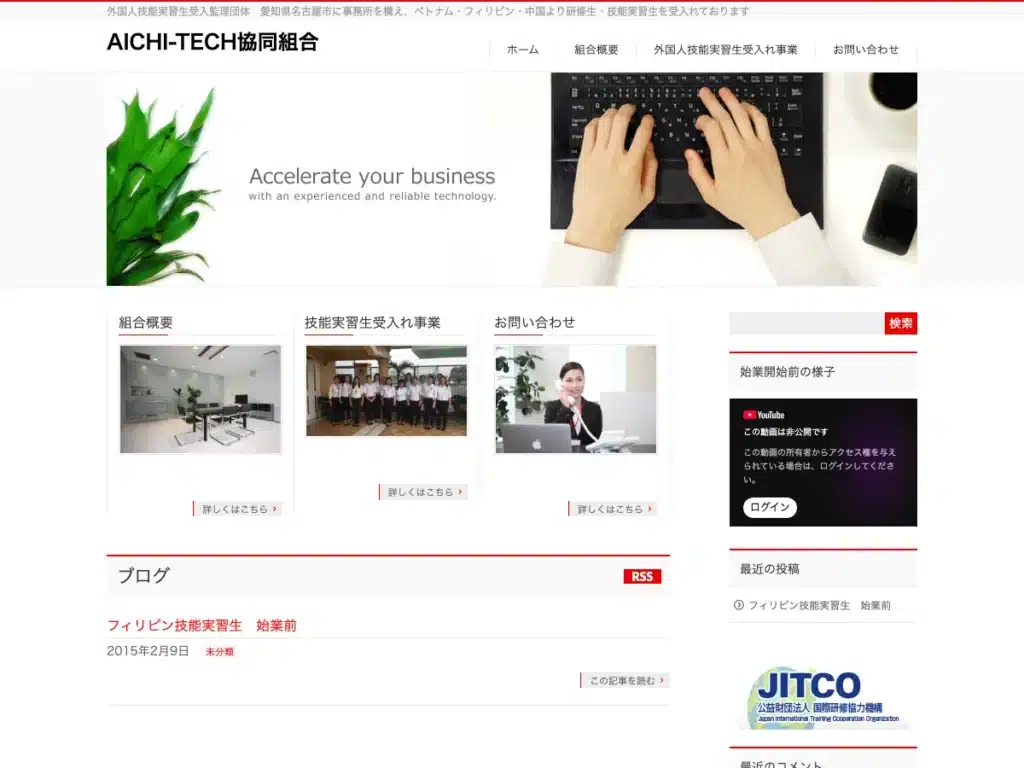Click the 技能実習生受入れ事業 section heading
Image resolution: width=1024 pixels, height=768 pixels.
click(372, 323)
